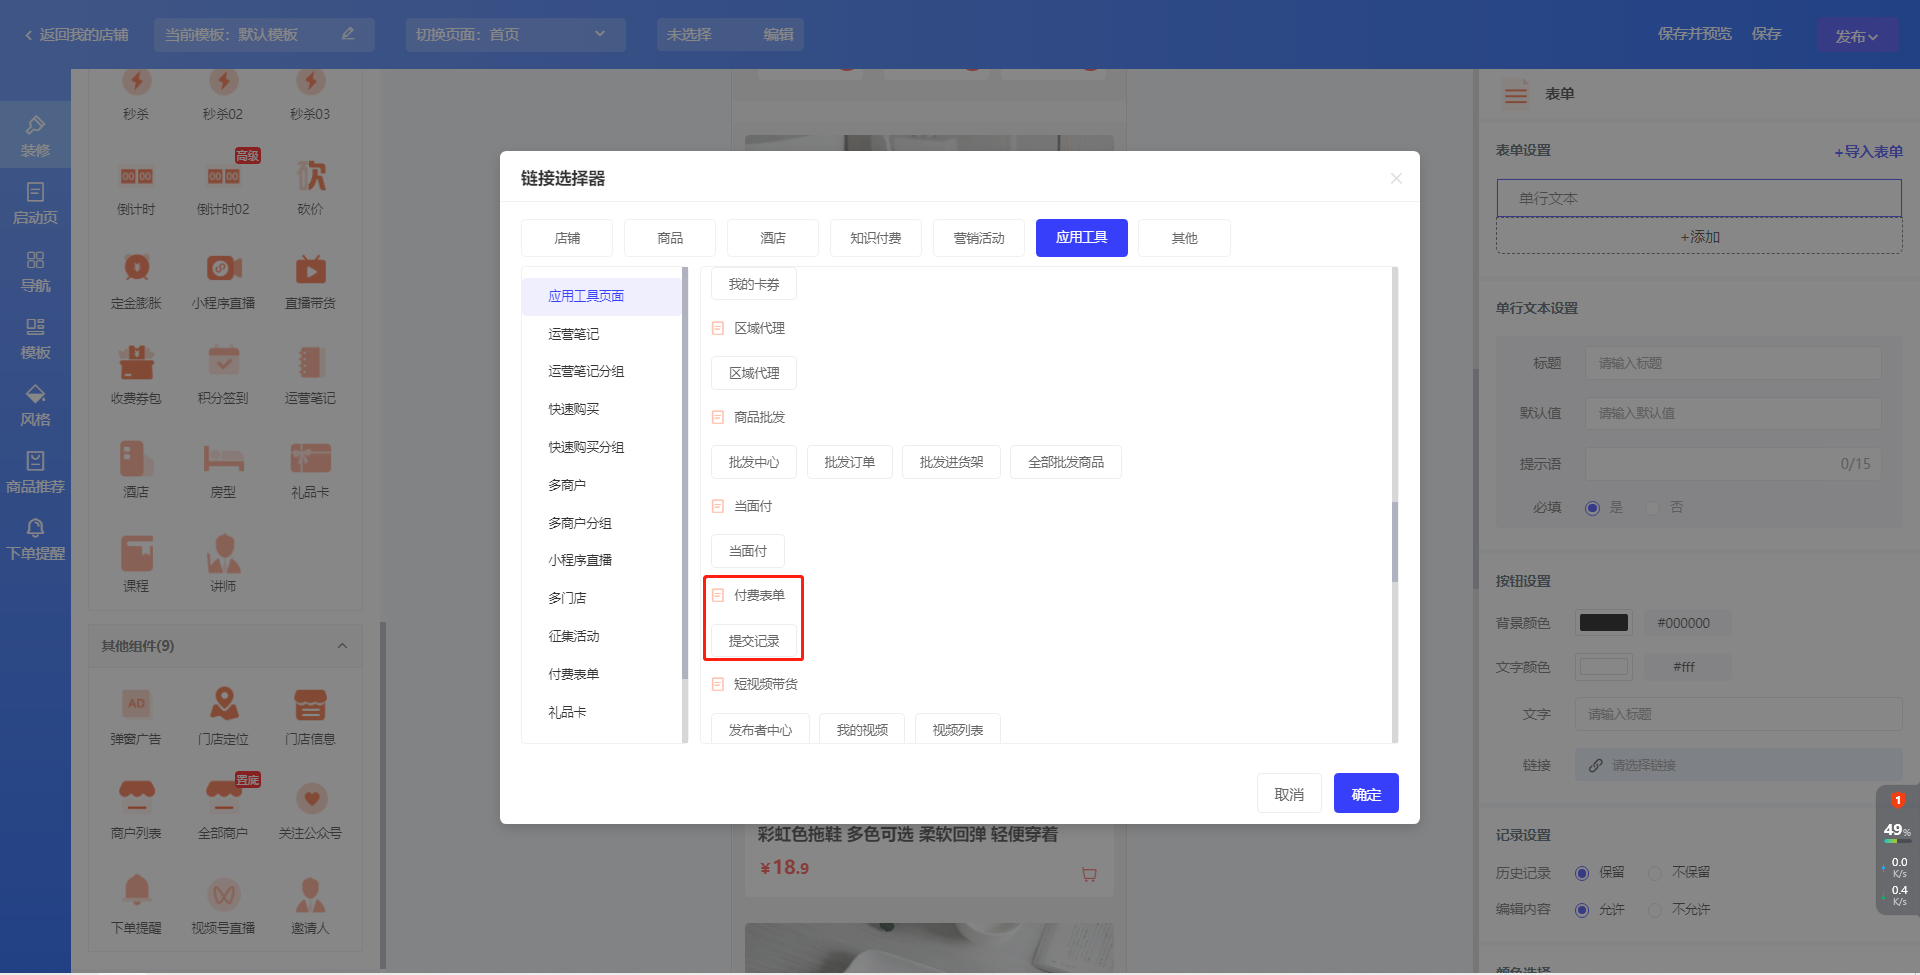Expand the 发布 dropdown button

click(x=1856, y=36)
